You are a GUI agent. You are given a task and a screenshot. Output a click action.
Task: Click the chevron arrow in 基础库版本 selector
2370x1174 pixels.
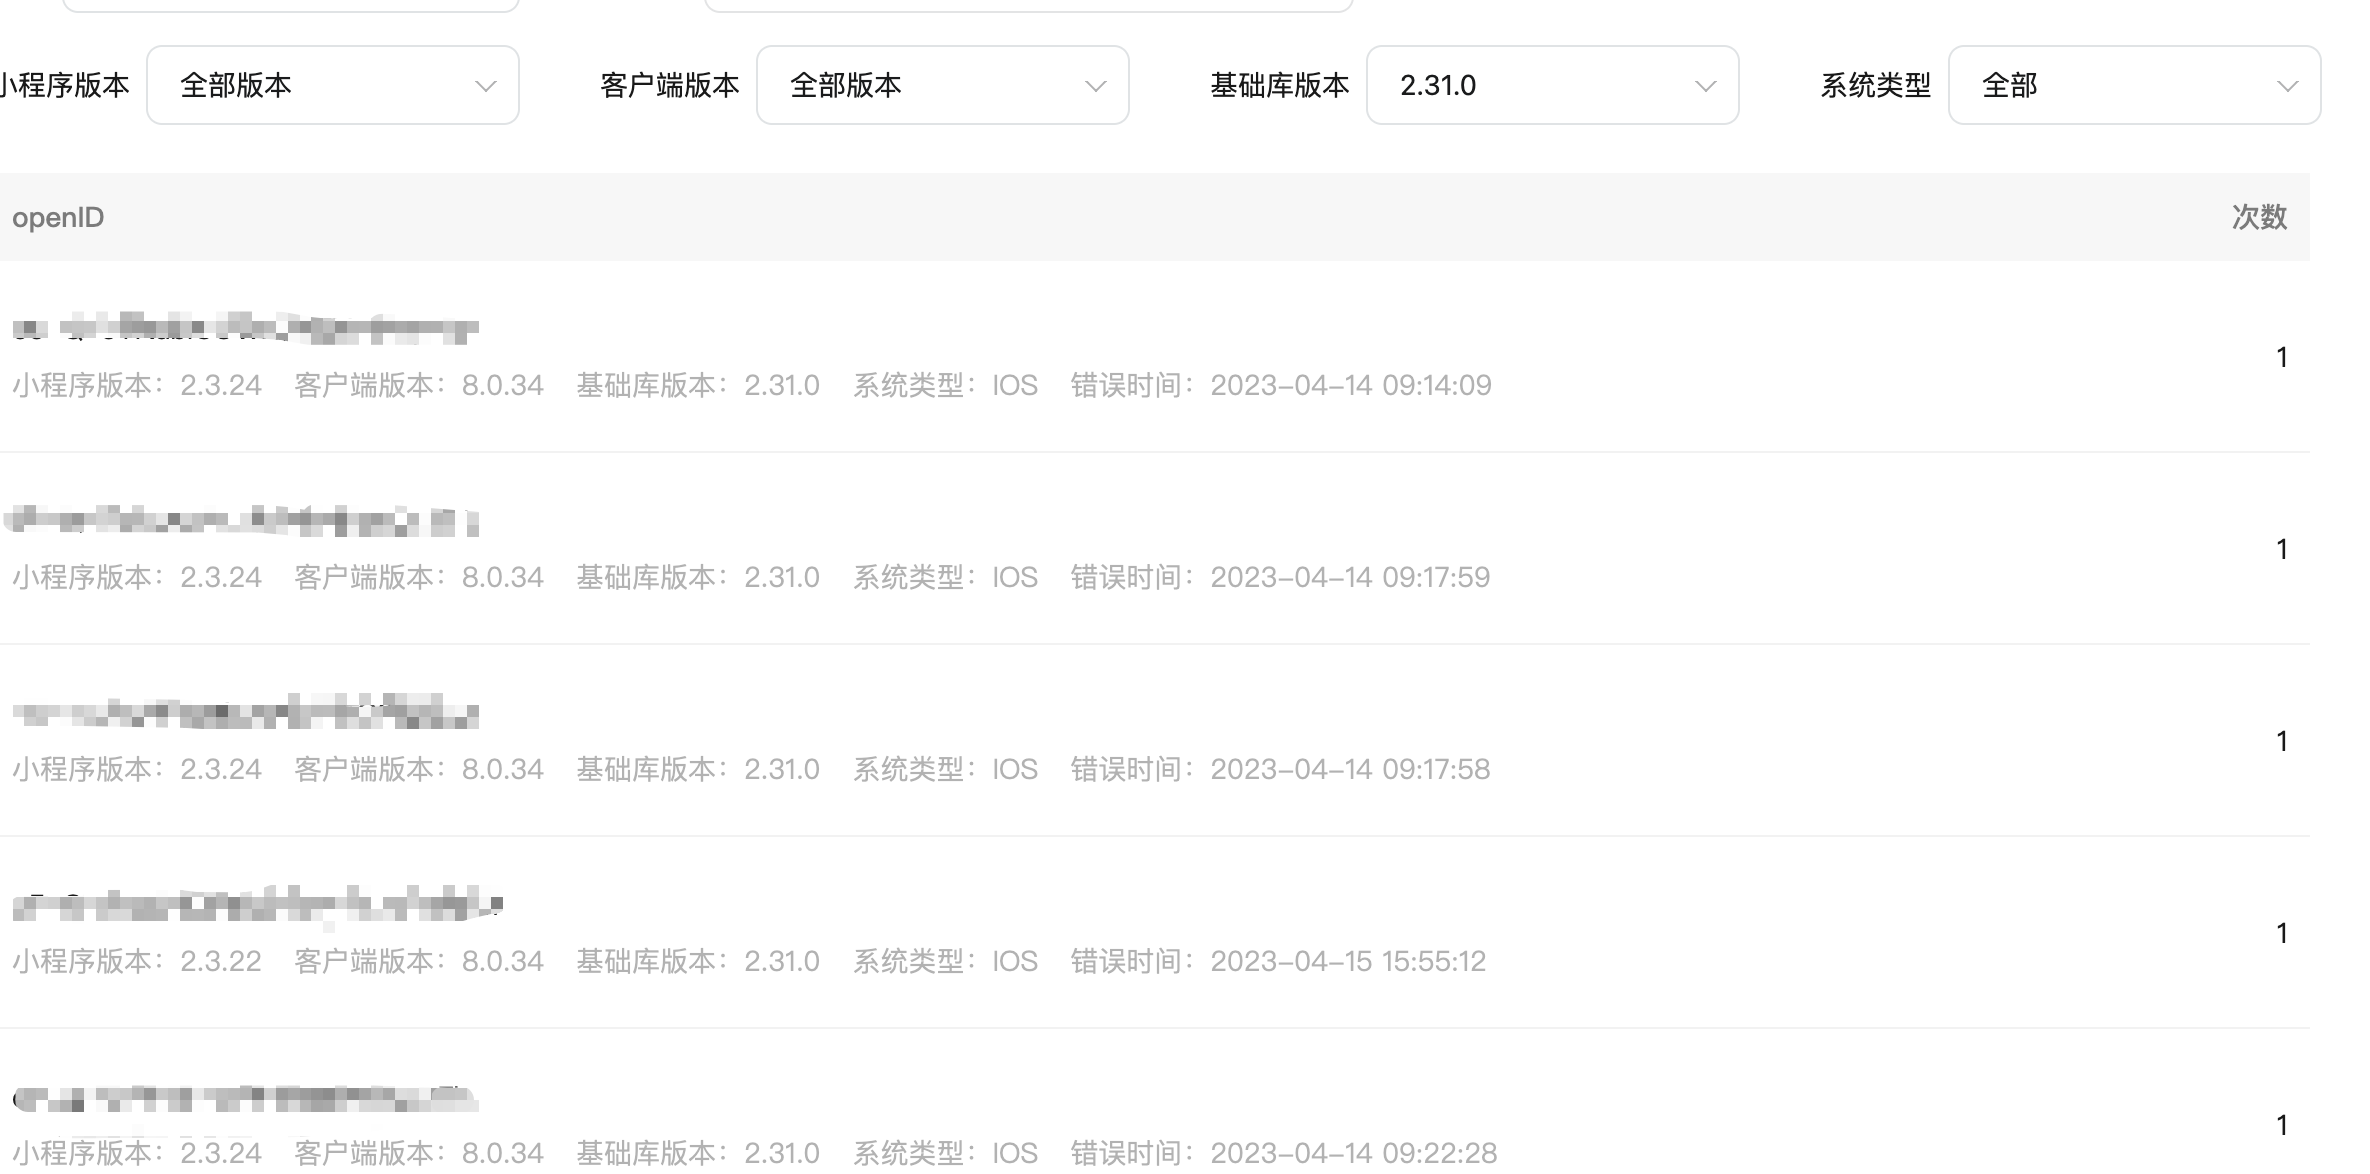tap(1706, 86)
